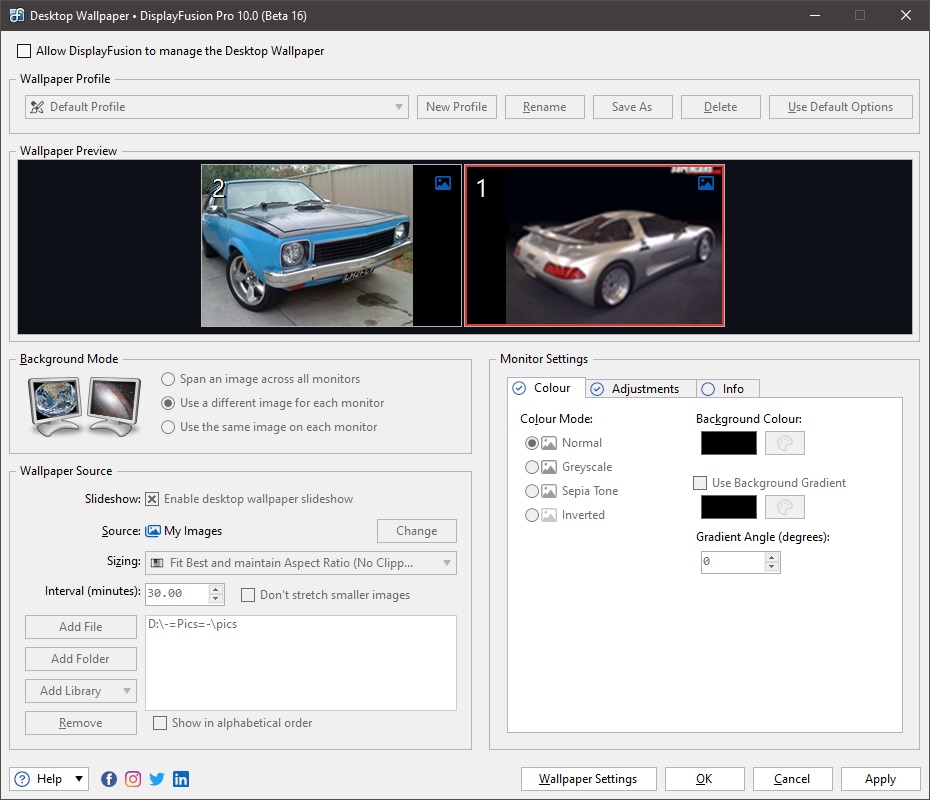Open the Instagram social link icon
The image size is (930, 800).
(x=133, y=779)
